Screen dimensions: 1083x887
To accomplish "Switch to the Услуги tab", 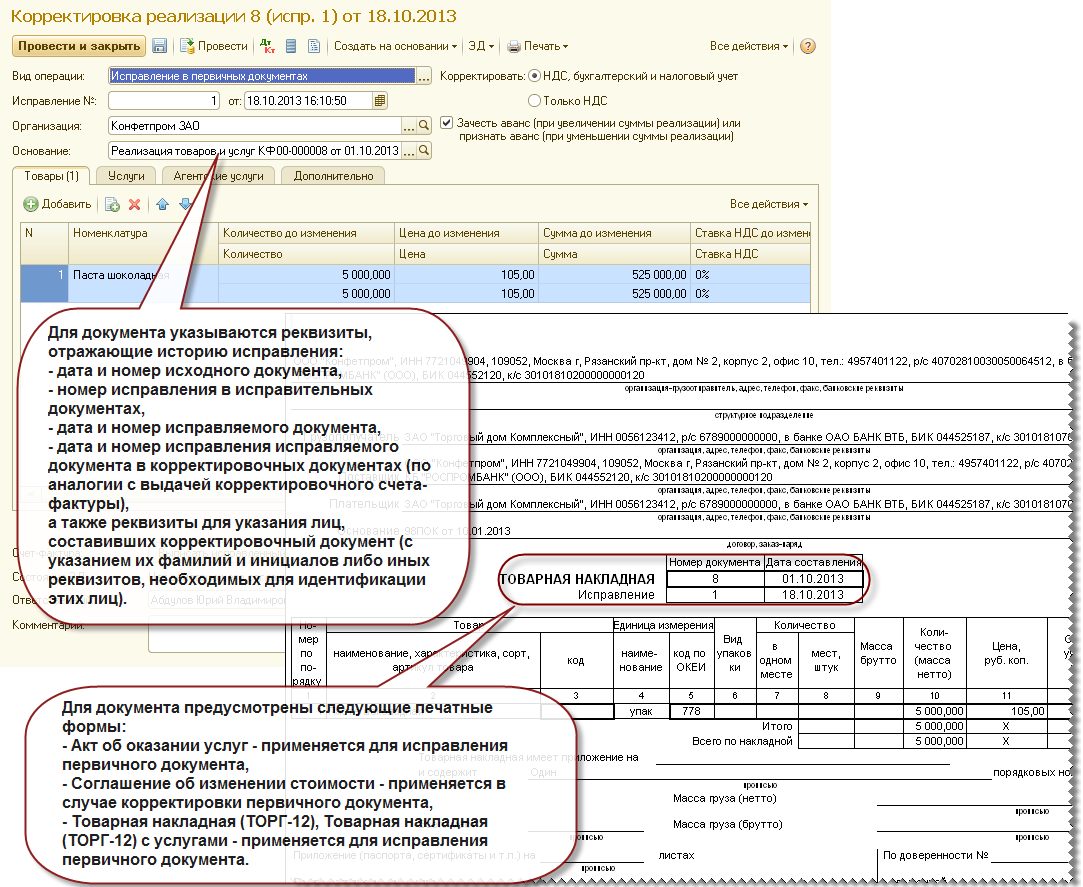I will point(126,176).
